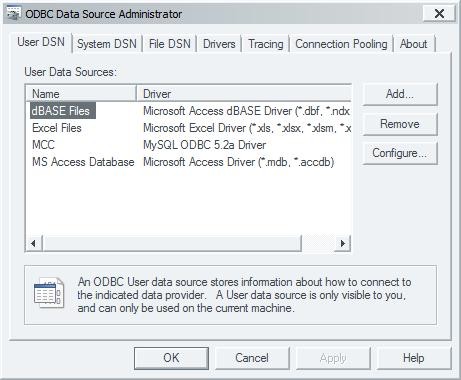The width and height of the screenshot is (461, 380).
Task: Open Configure... for selected source
Action: click(x=400, y=153)
